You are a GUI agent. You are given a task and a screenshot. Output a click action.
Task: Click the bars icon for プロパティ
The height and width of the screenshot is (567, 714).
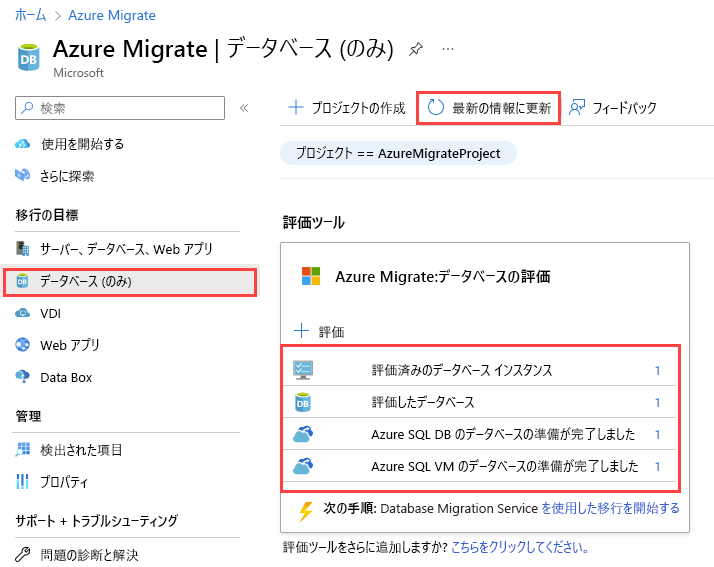[x=22, y=481]
